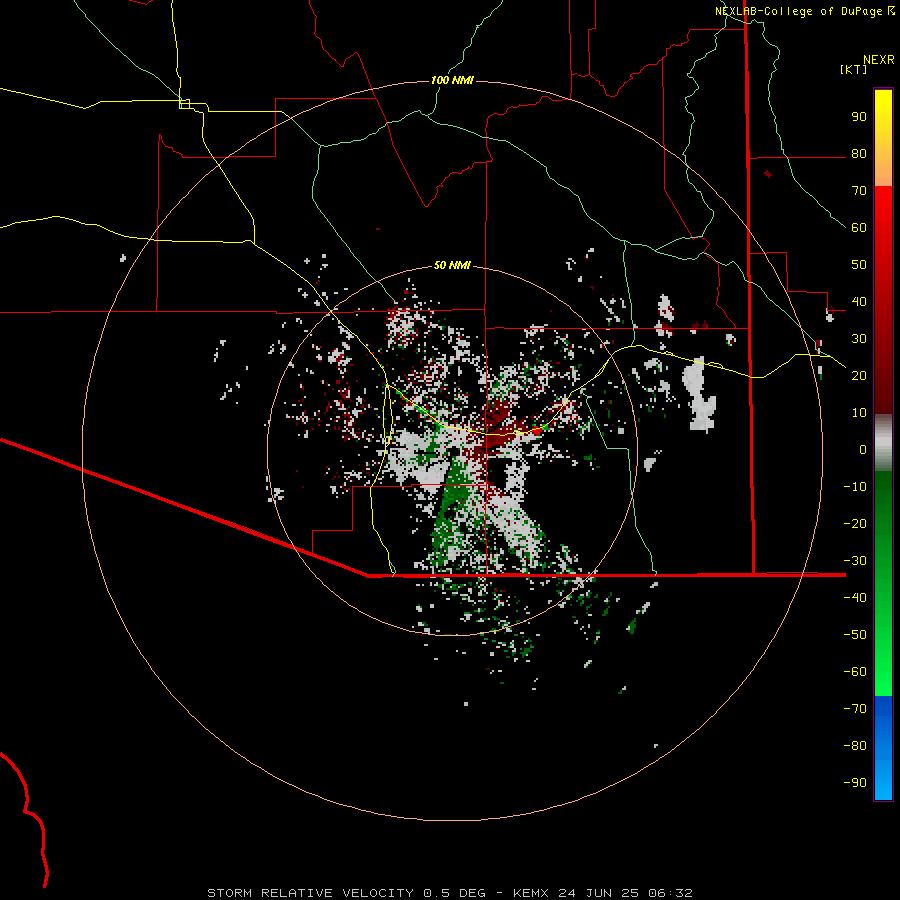Screen dimensions: 900x900
Task: Click the -50 value on the velocity scale
Action: pos(855,635)
